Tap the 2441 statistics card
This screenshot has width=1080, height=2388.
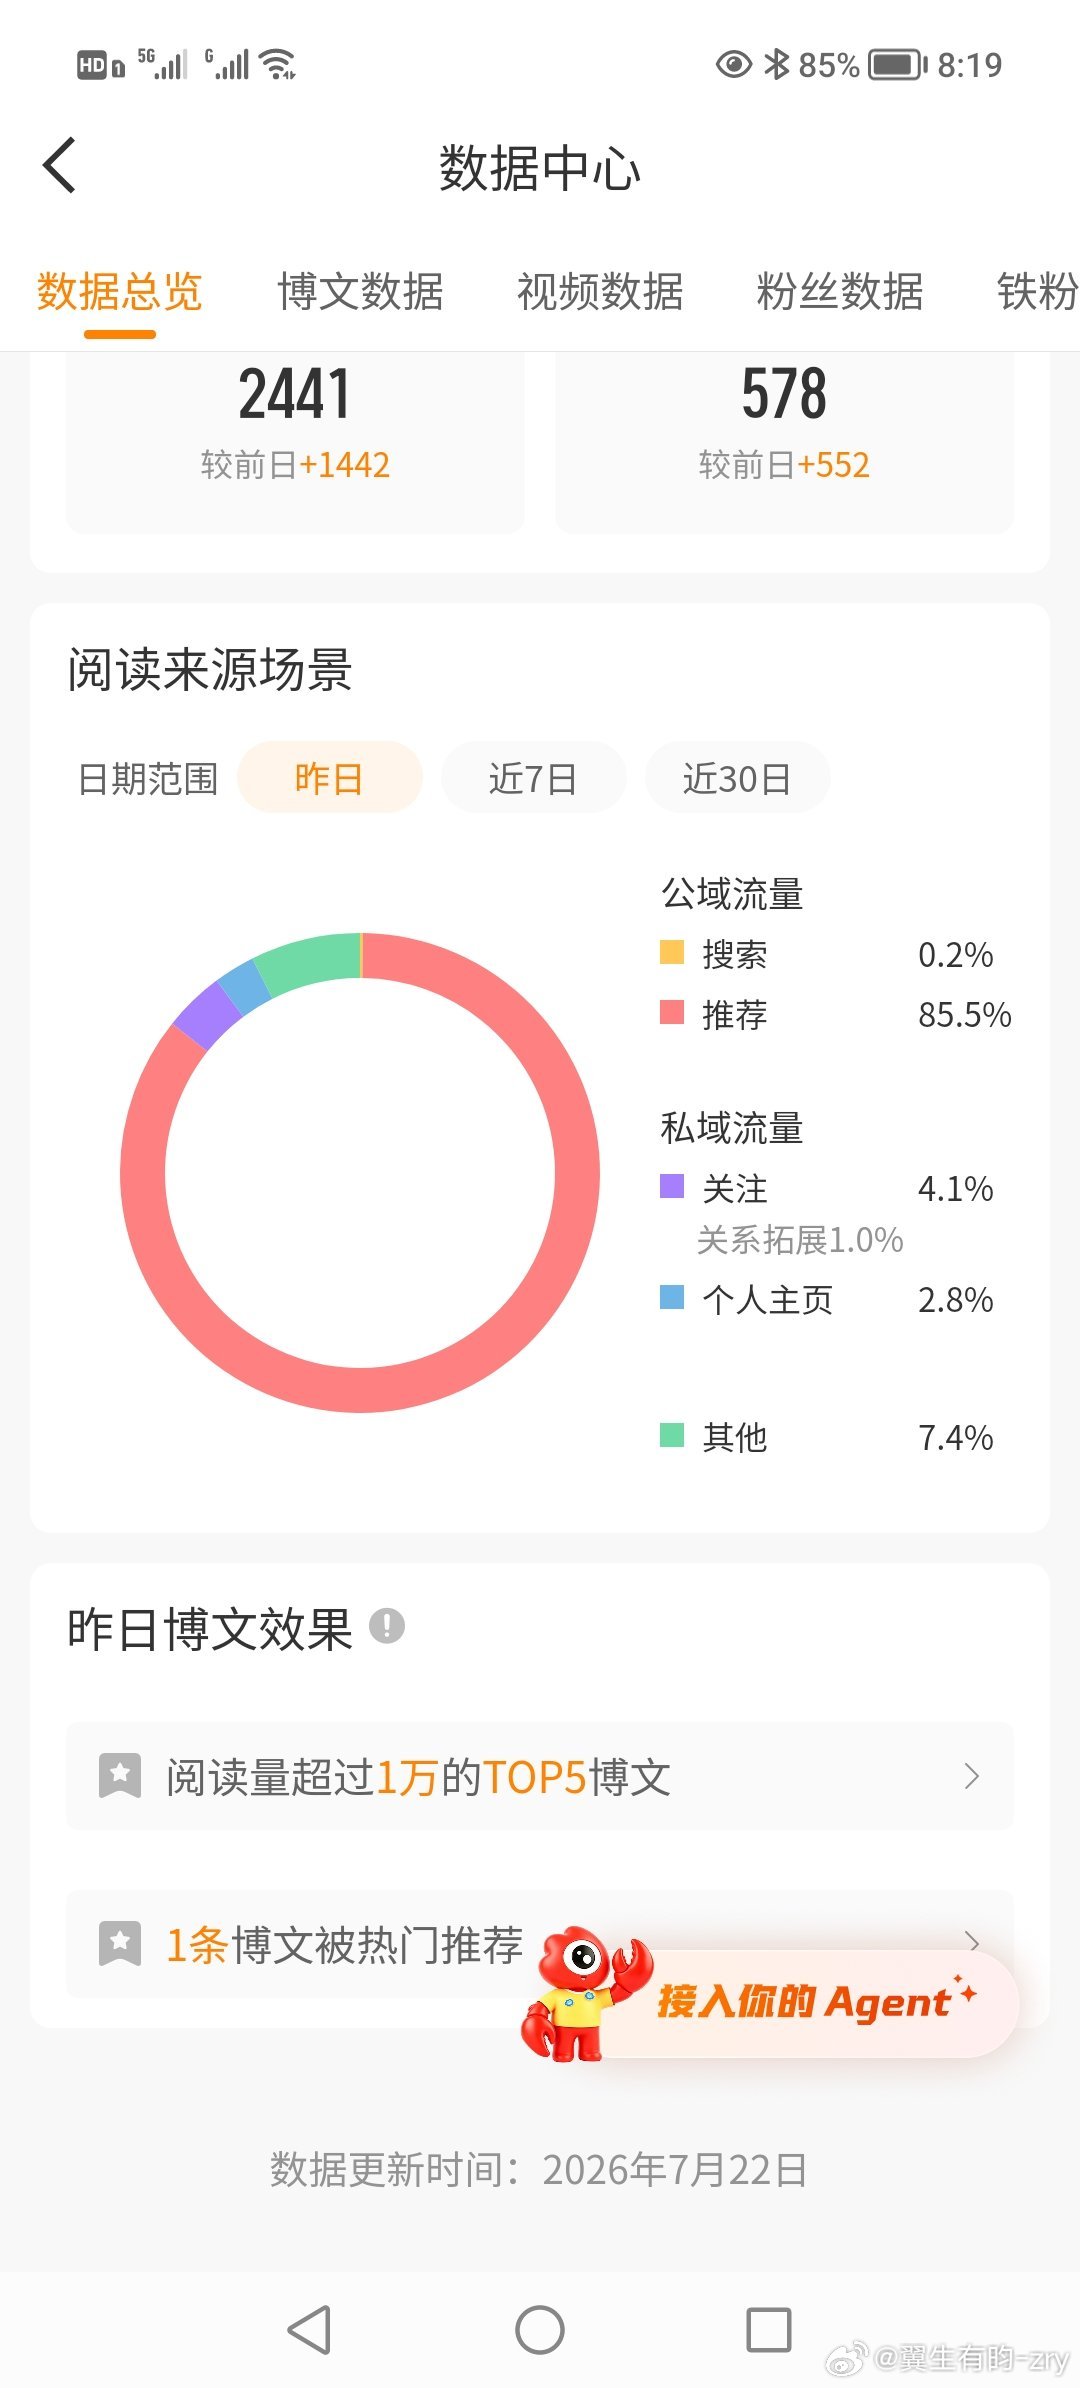(x=295, y=441)
